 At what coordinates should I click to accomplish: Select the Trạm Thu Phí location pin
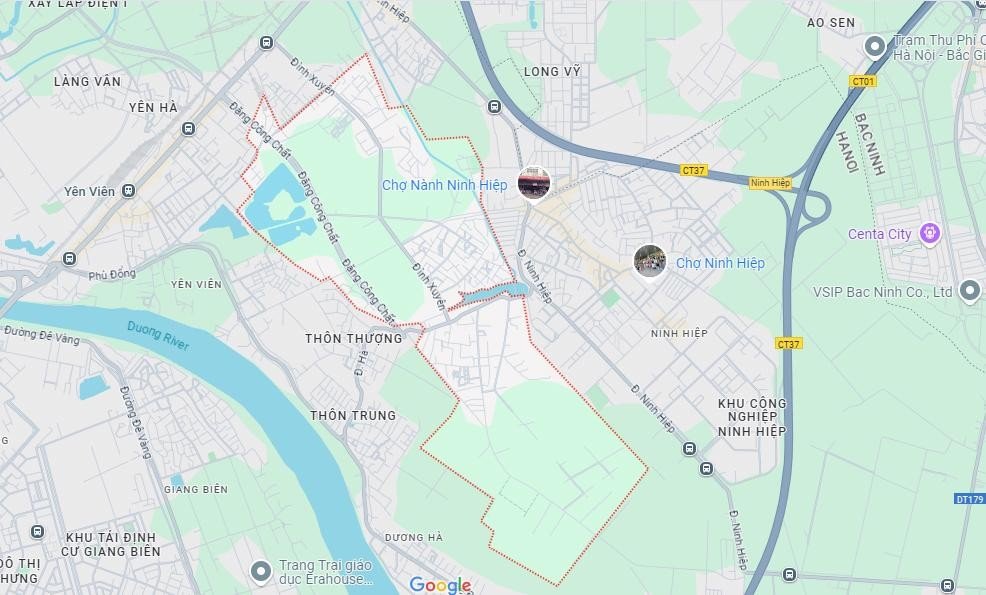(x=874, y=47)
